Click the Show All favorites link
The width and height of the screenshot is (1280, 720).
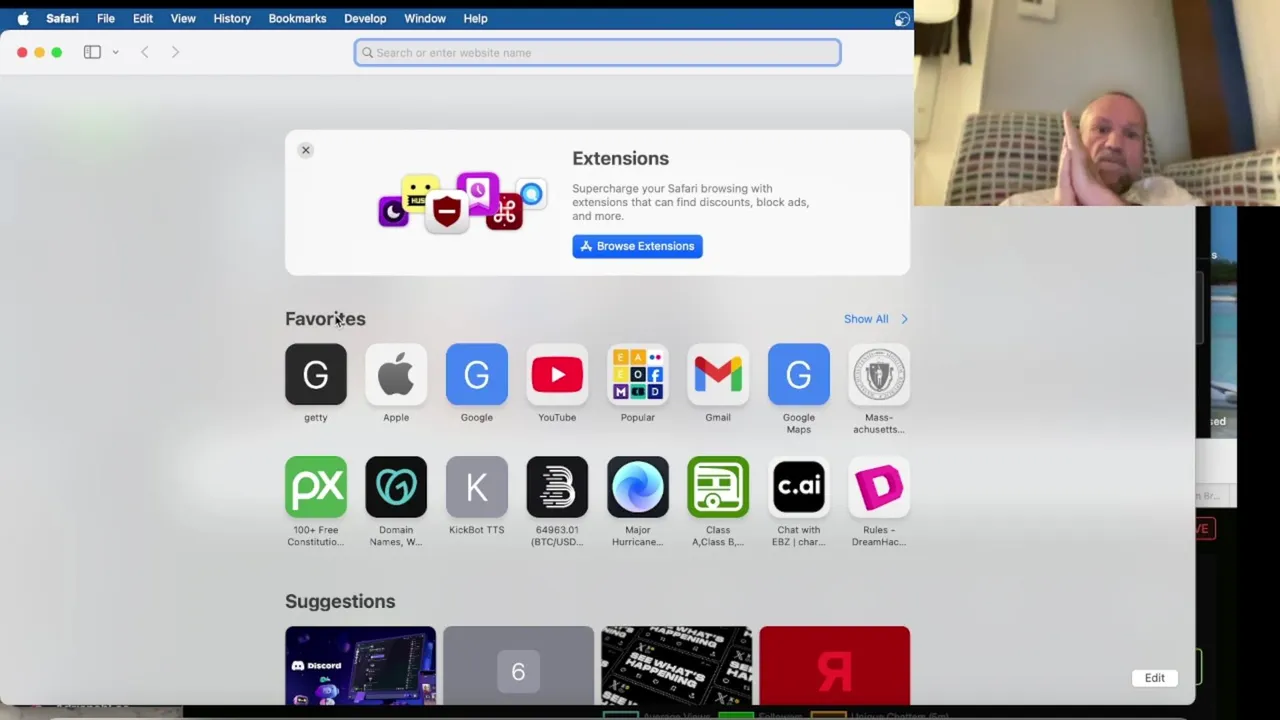click(866, 319)
